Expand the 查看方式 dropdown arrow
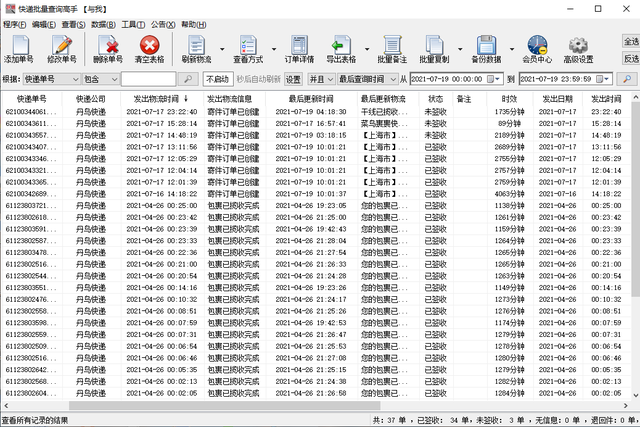Screen dimensions: 640x427 point(274,49)
